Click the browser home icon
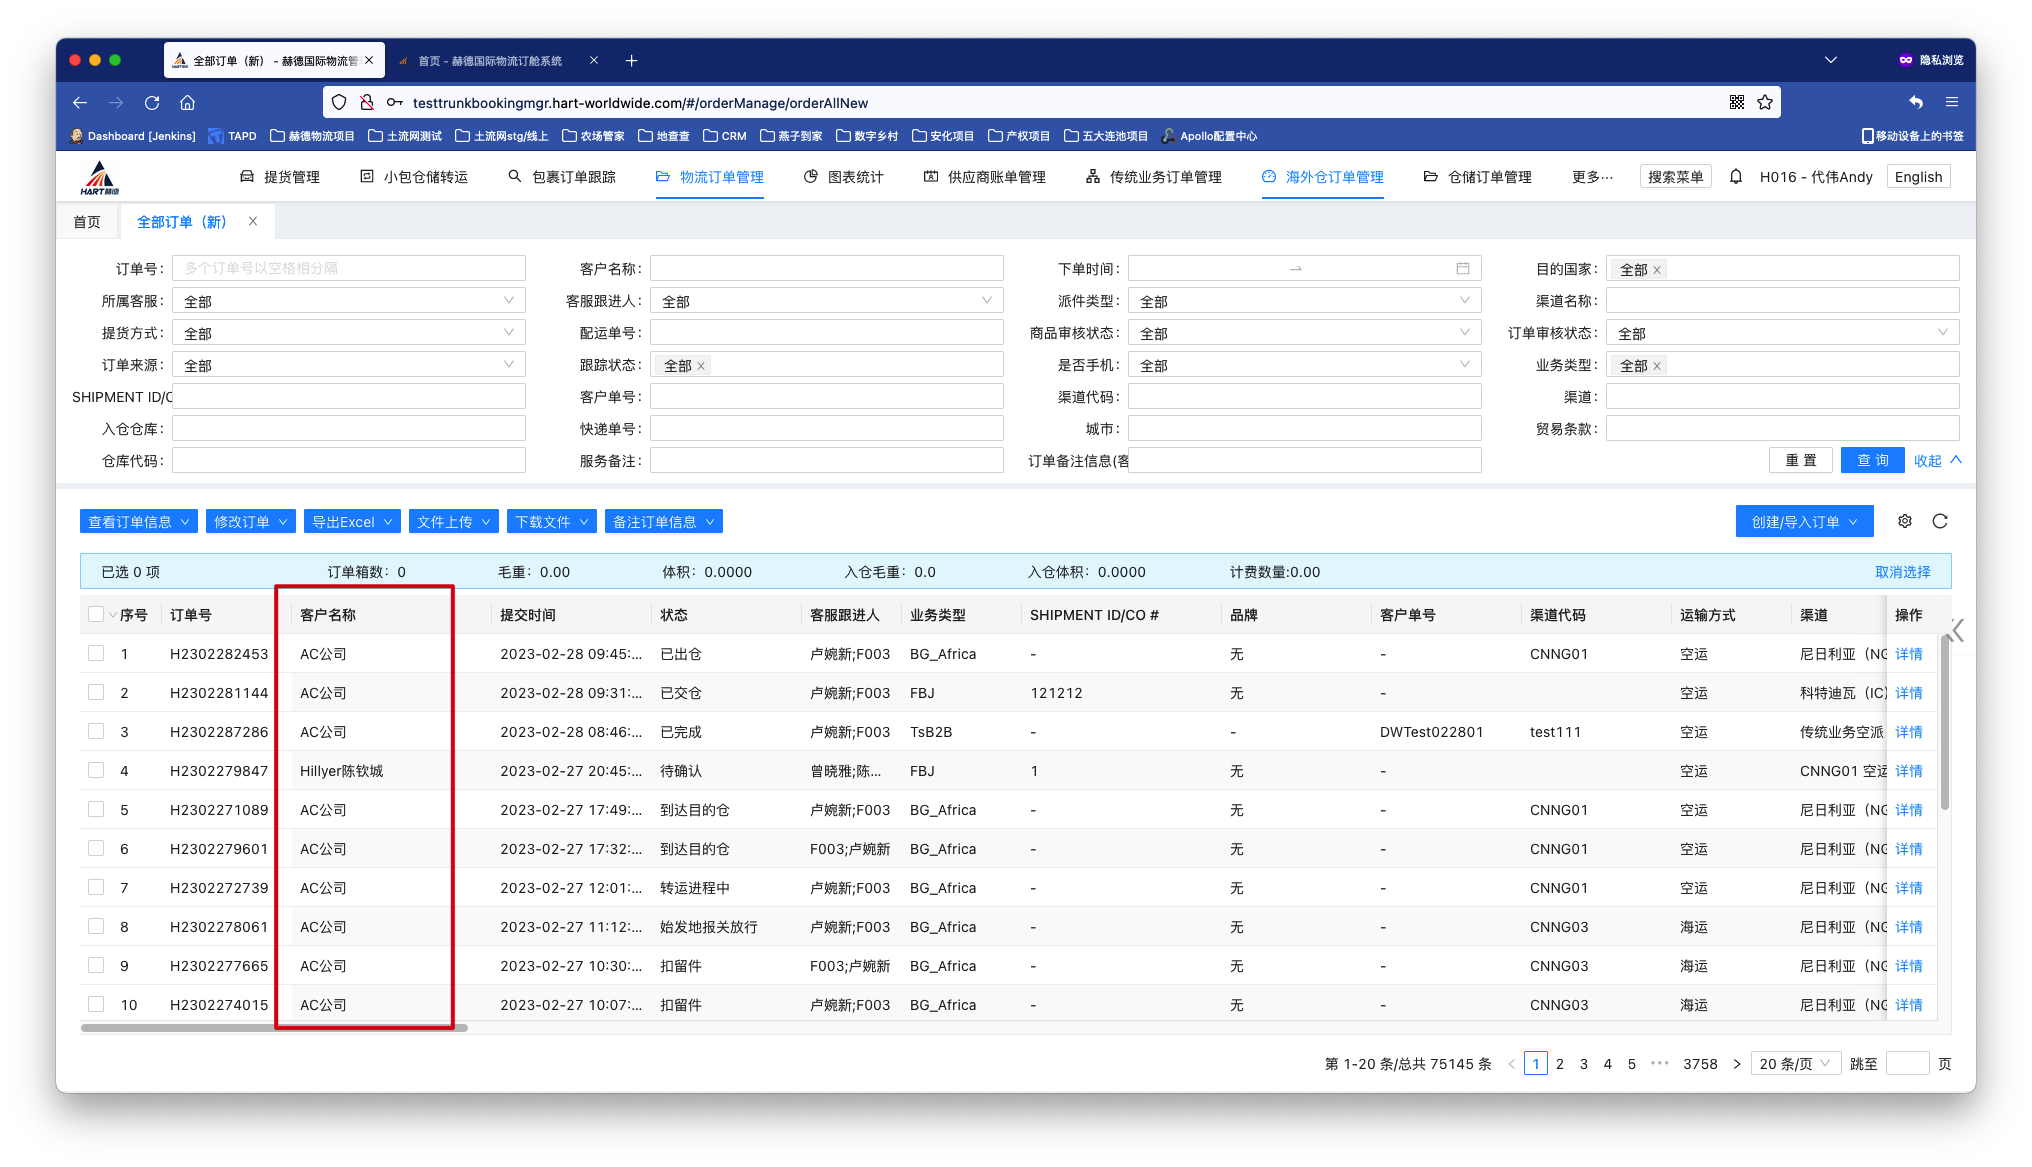 click(187, 102)
